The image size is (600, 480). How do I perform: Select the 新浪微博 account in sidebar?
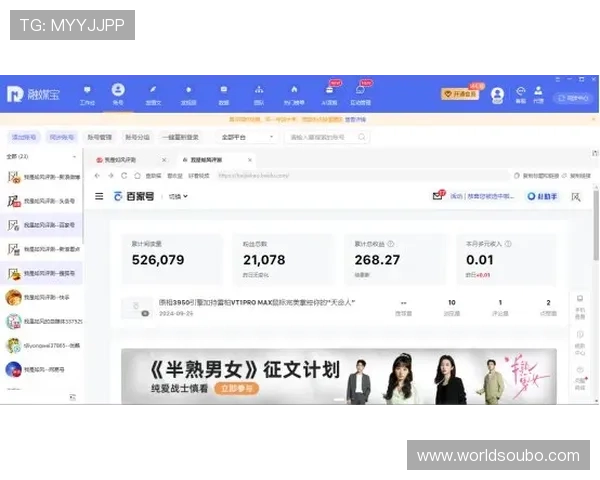click(x=41, y=177)
